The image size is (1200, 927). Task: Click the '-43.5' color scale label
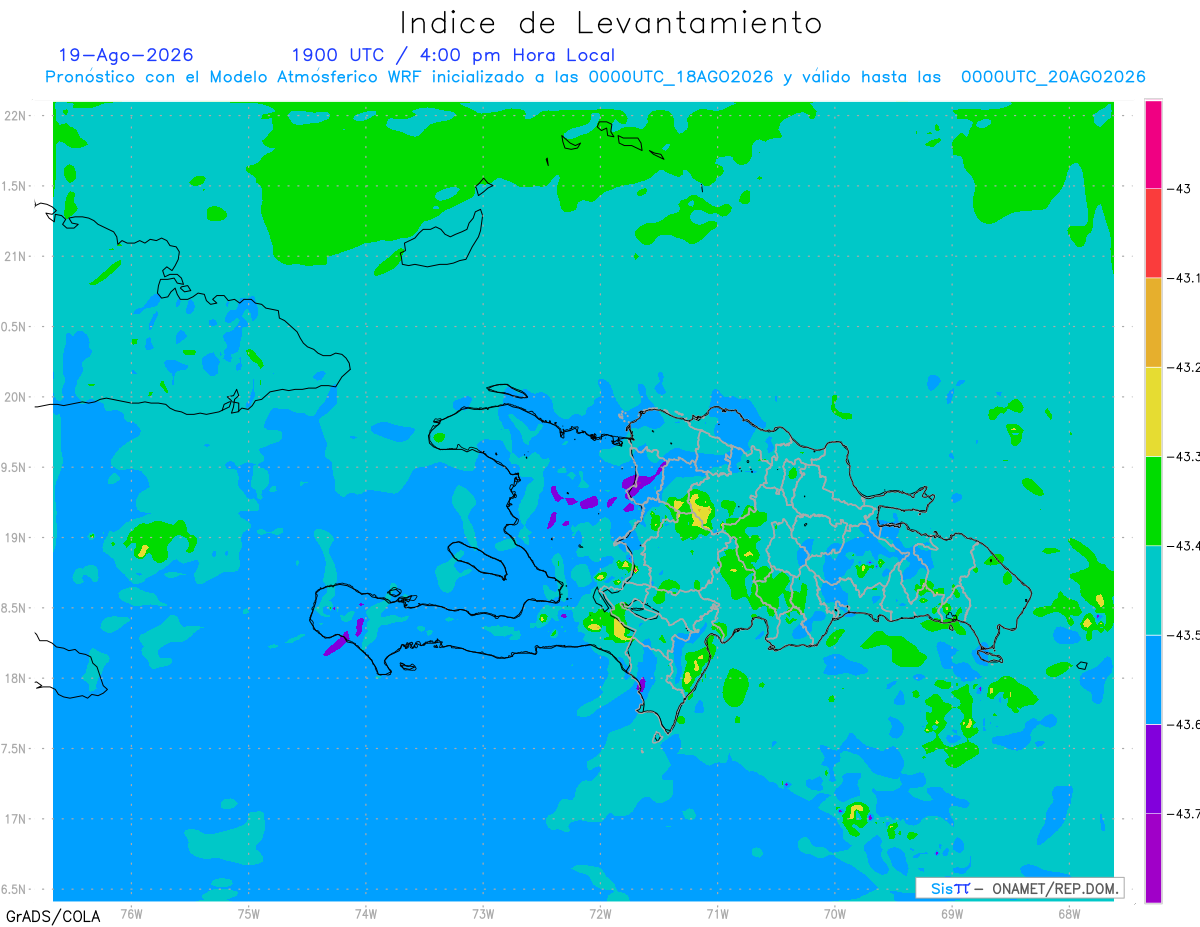pyautogui.click(x=1184, y=636)
